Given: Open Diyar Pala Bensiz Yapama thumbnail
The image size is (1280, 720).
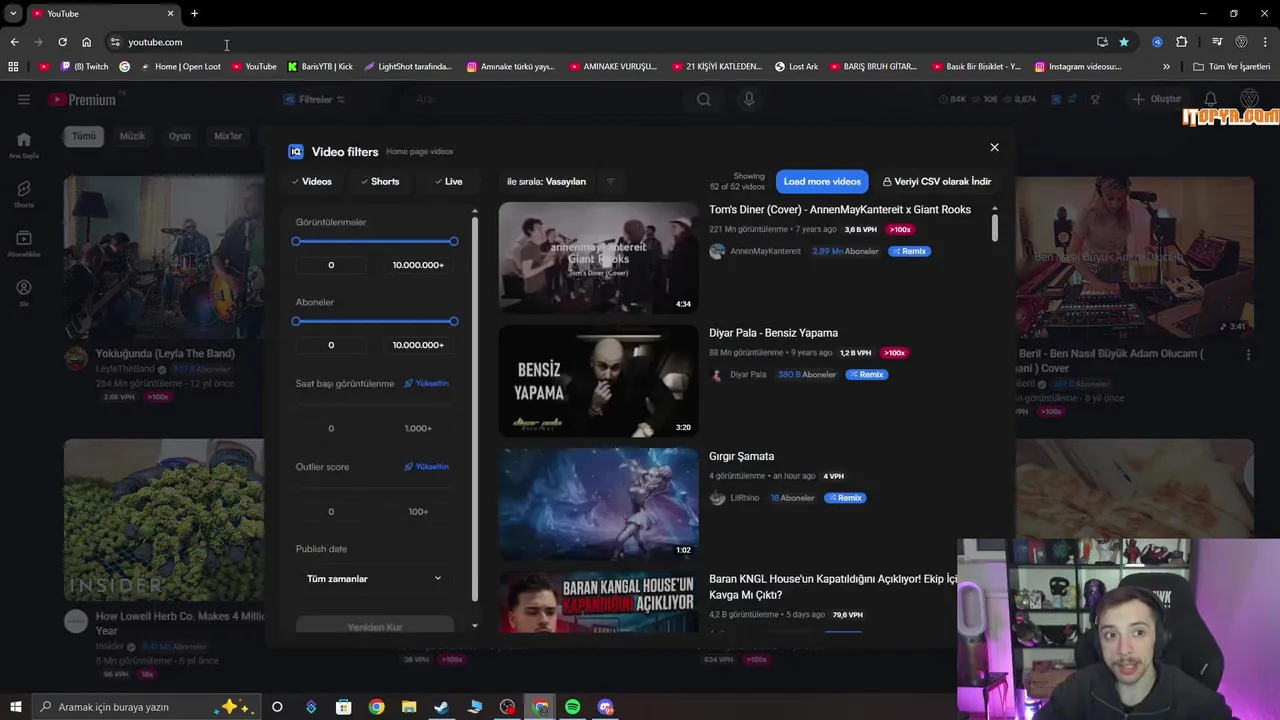Looking at the screenshot, I should pos(598,381).
